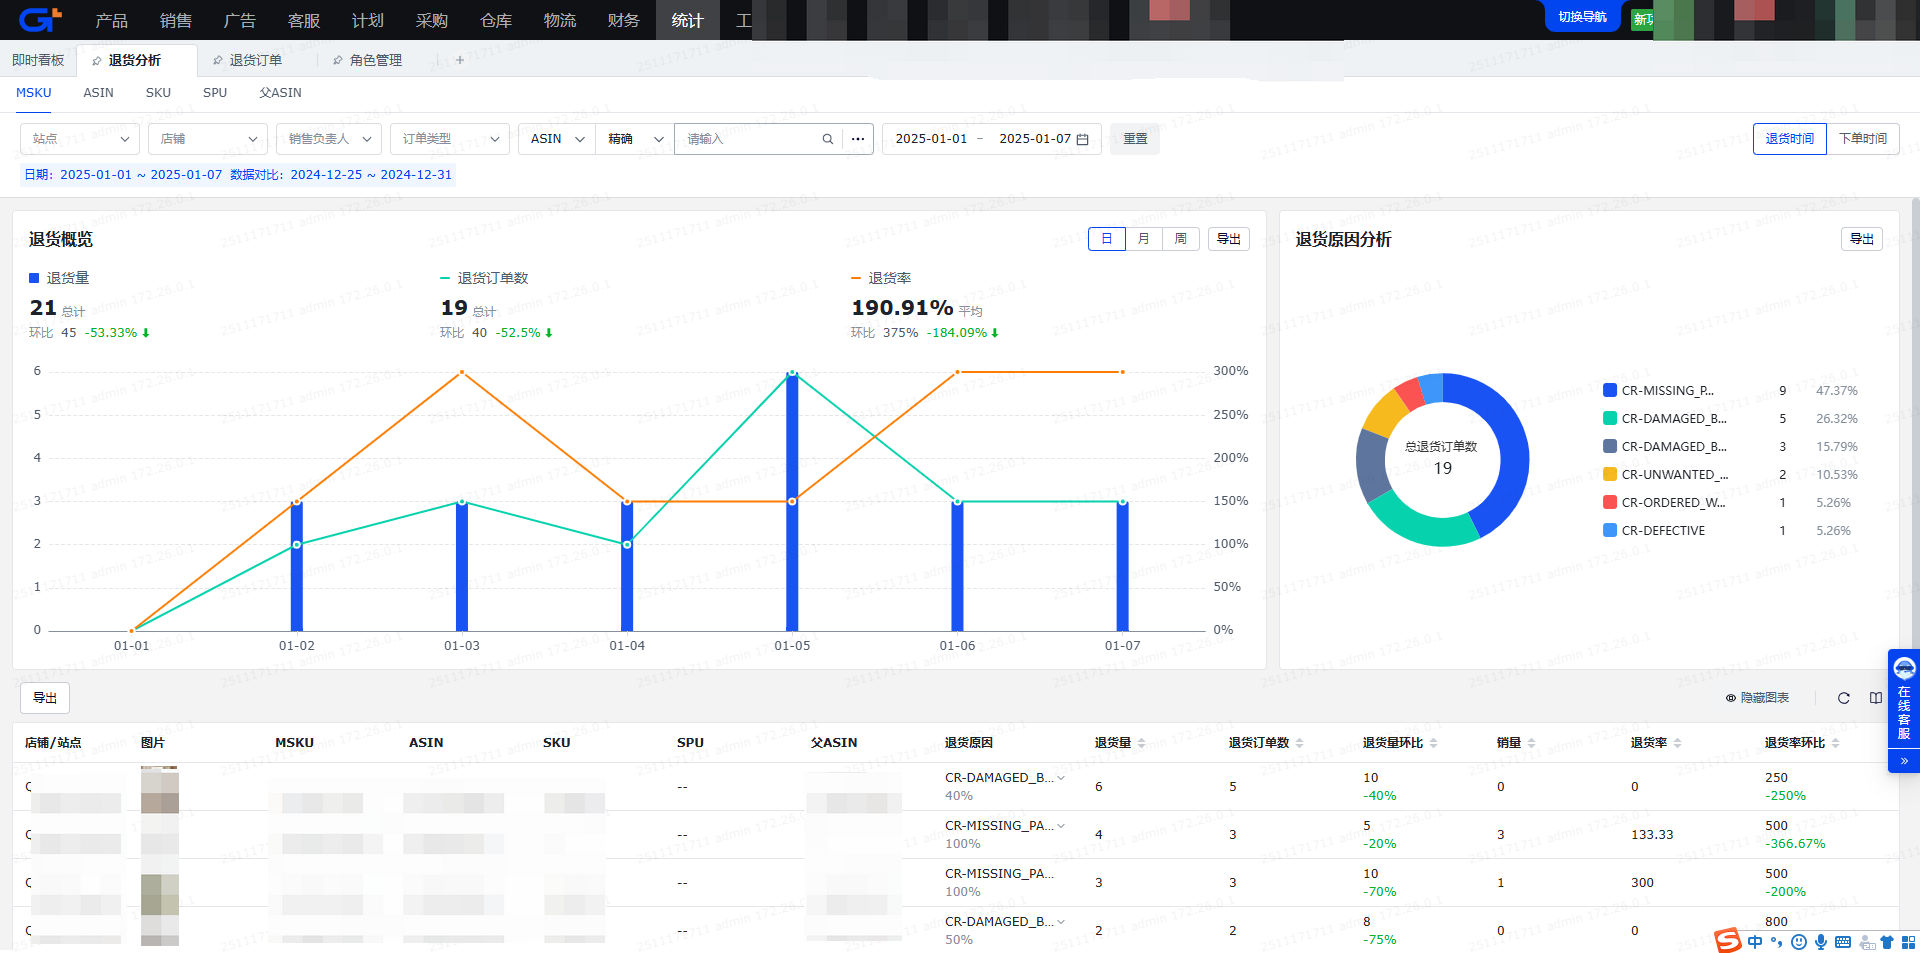Select the 周 chart granularity option
The height and width of the screenshot is (953, 1920).
(x=1180, y=239)
